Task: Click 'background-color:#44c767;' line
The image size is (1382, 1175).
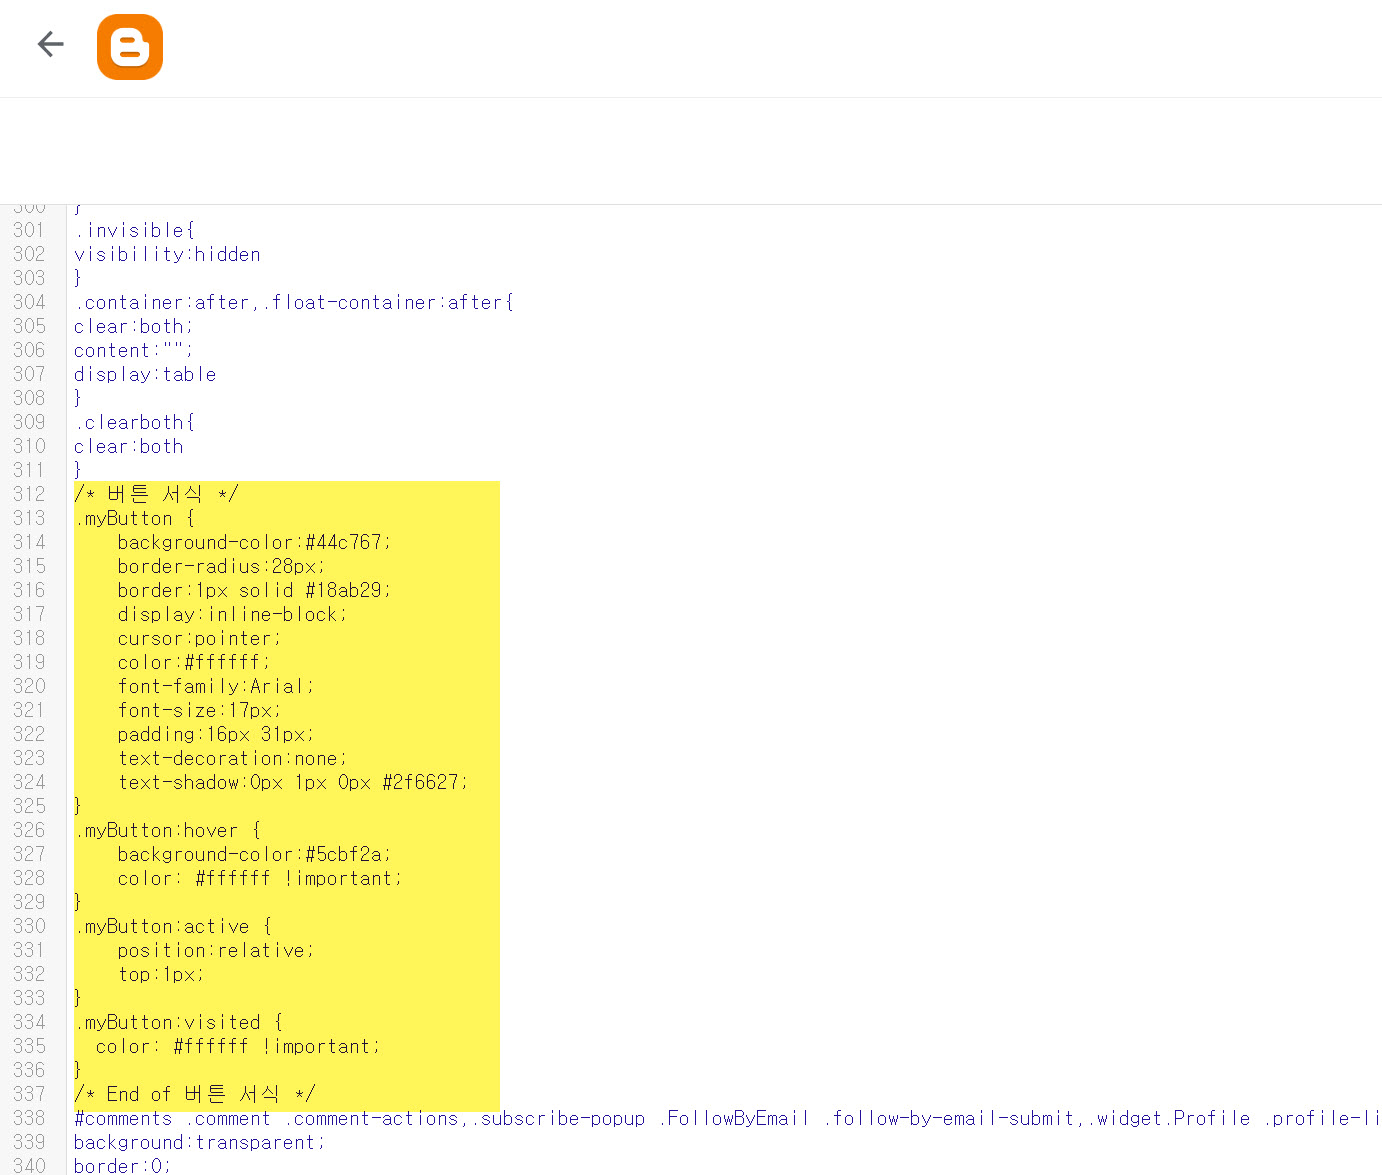Action: click(254, 542)
